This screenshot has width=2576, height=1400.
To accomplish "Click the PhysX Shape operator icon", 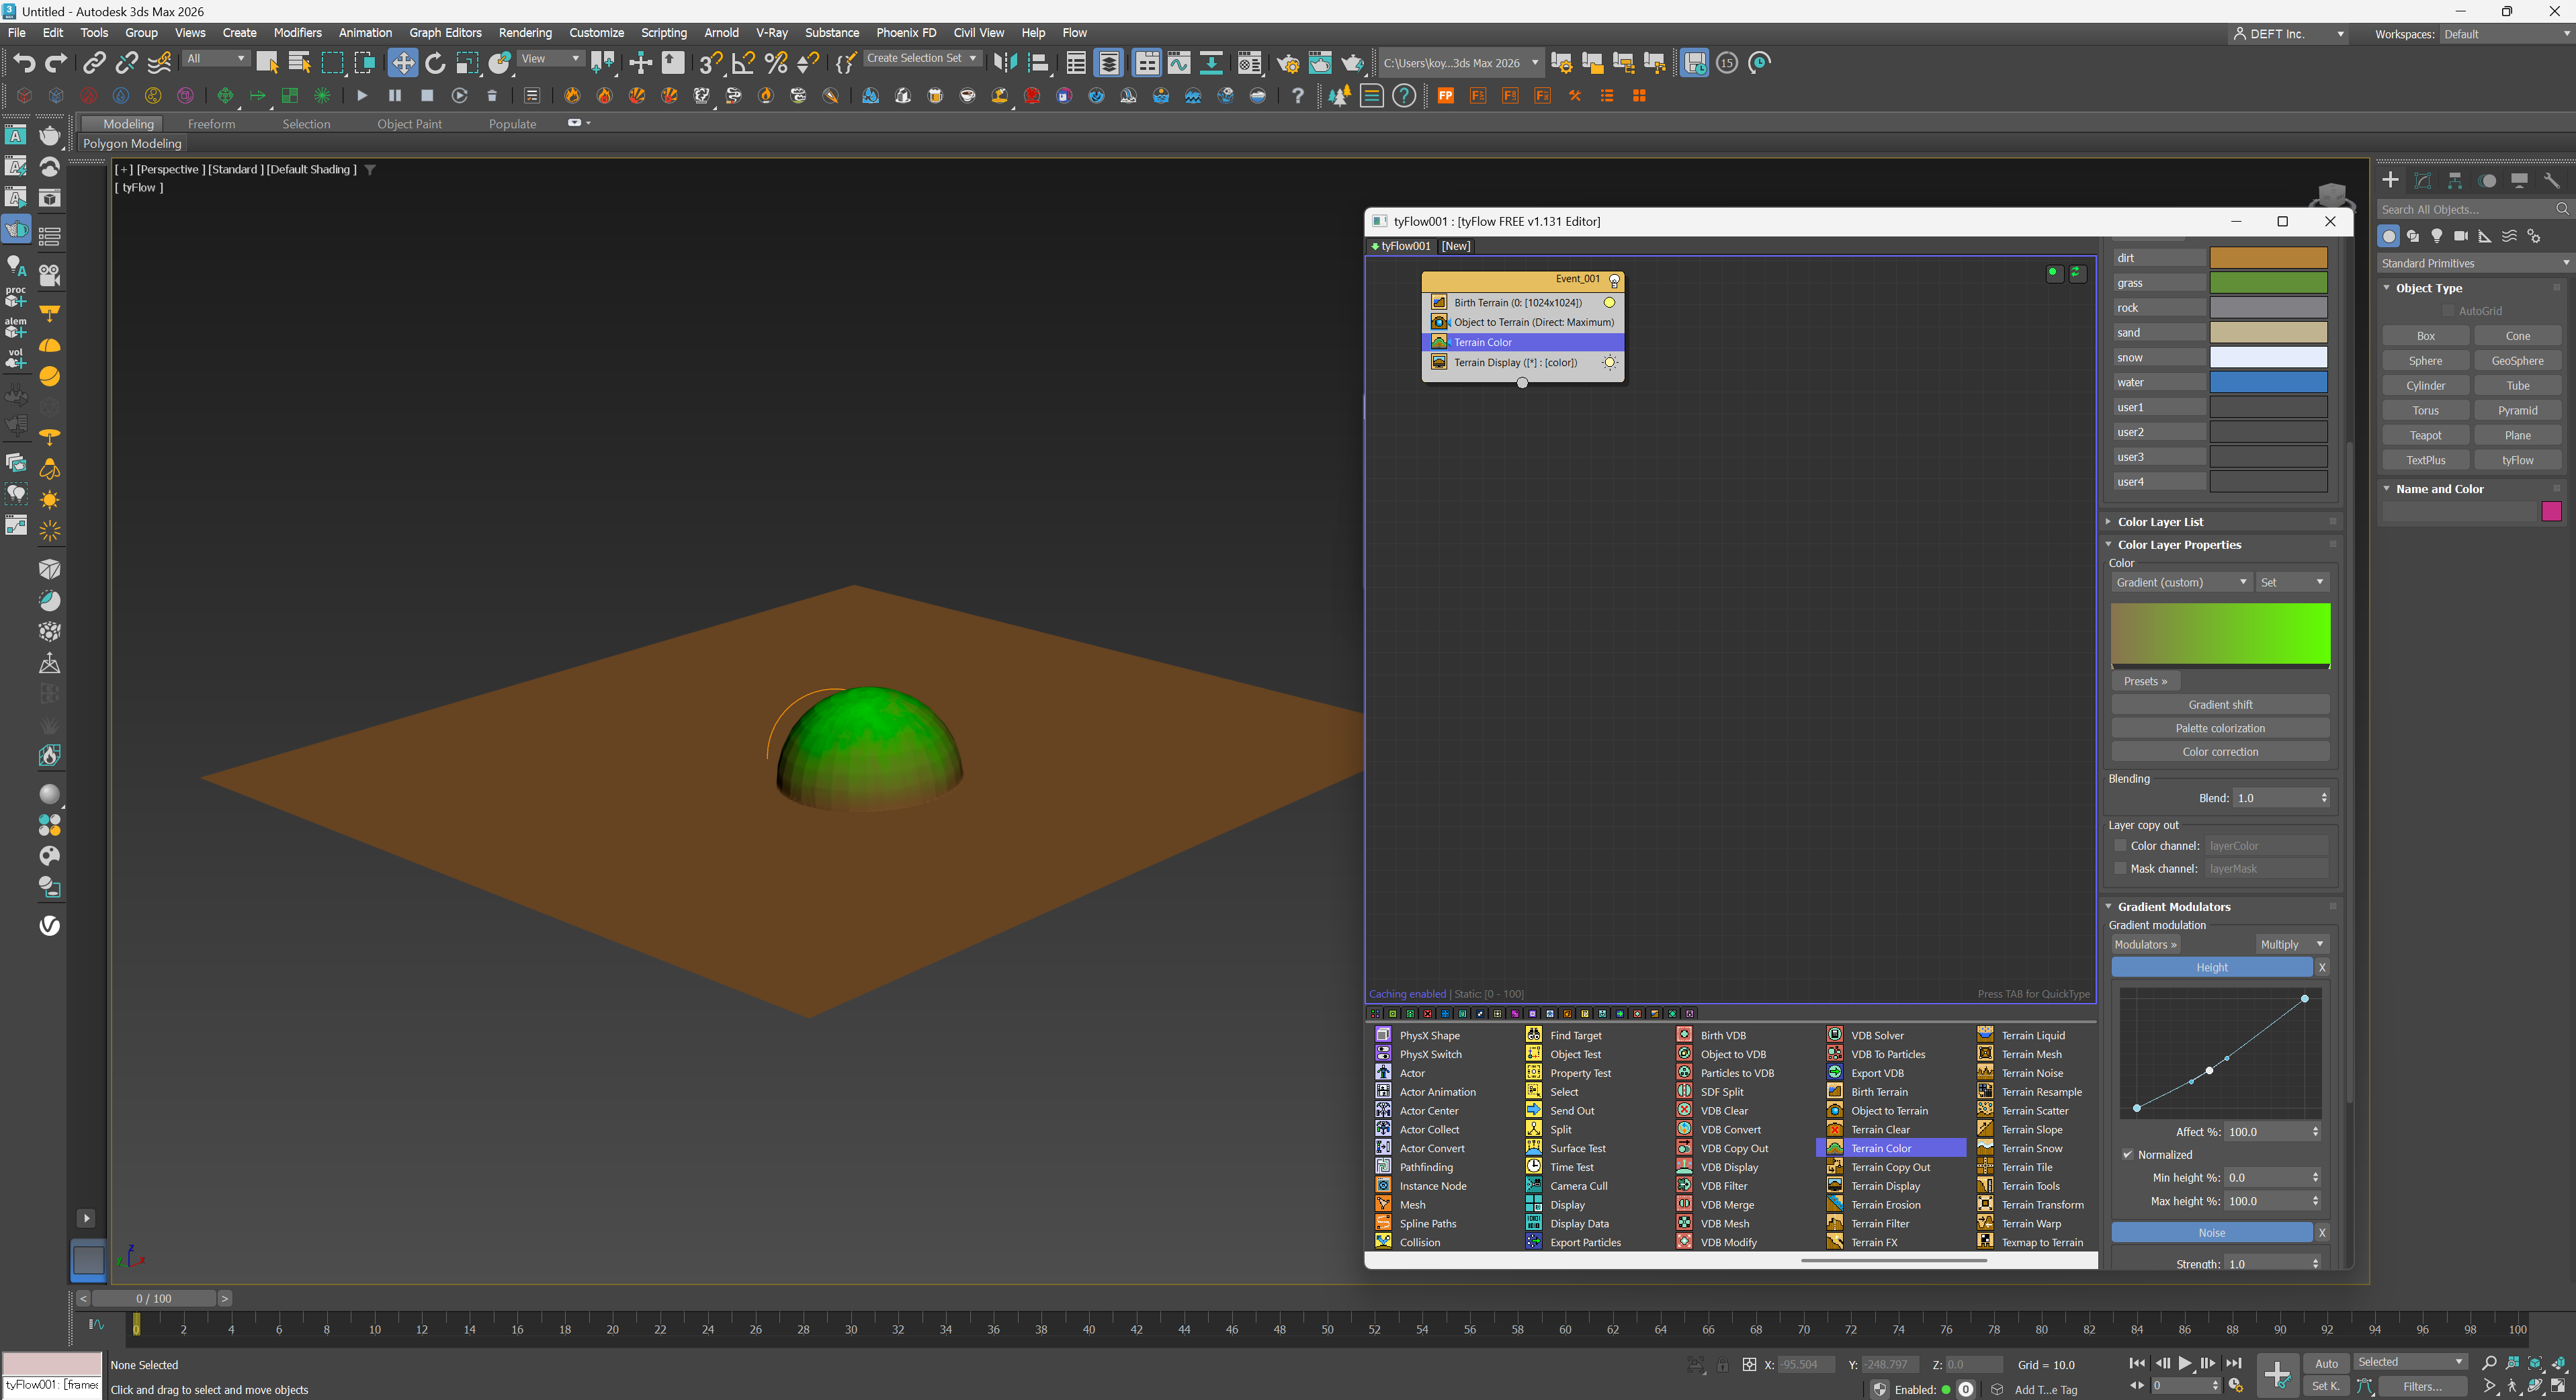I will (1383, 1035).
